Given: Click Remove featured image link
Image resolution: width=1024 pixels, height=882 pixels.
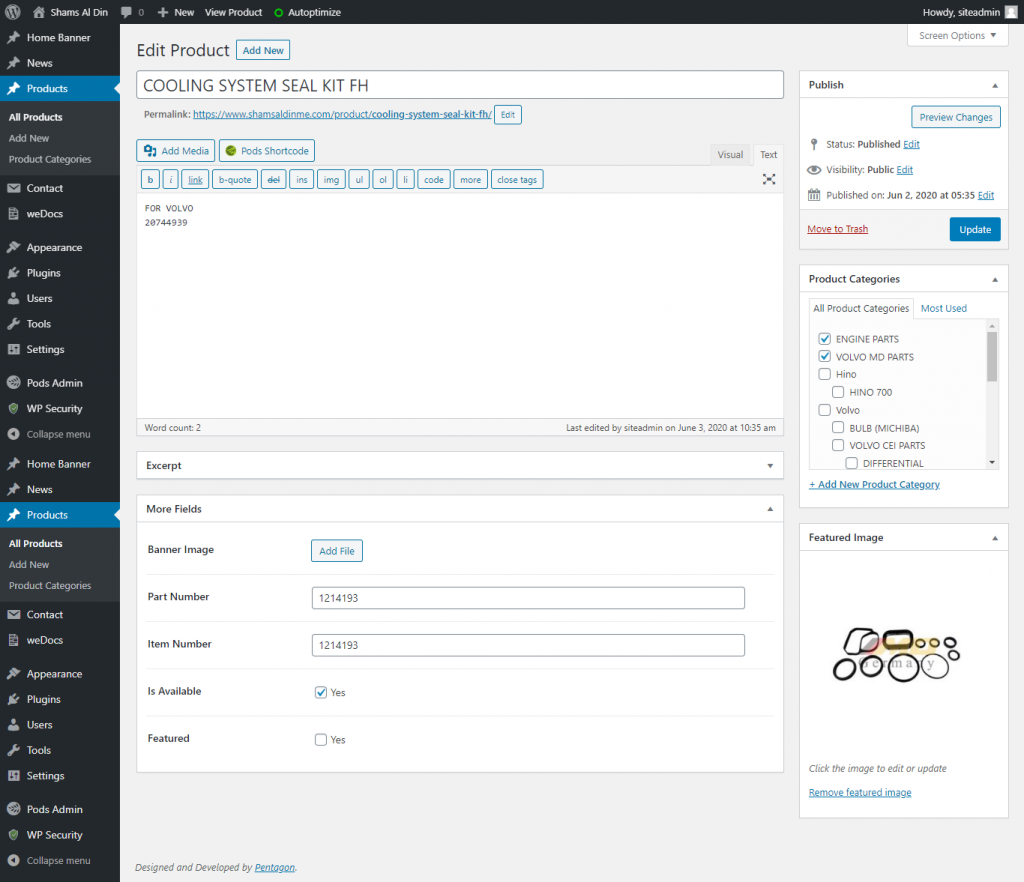Looking at the screenshot, I should [x=859, y=793].
